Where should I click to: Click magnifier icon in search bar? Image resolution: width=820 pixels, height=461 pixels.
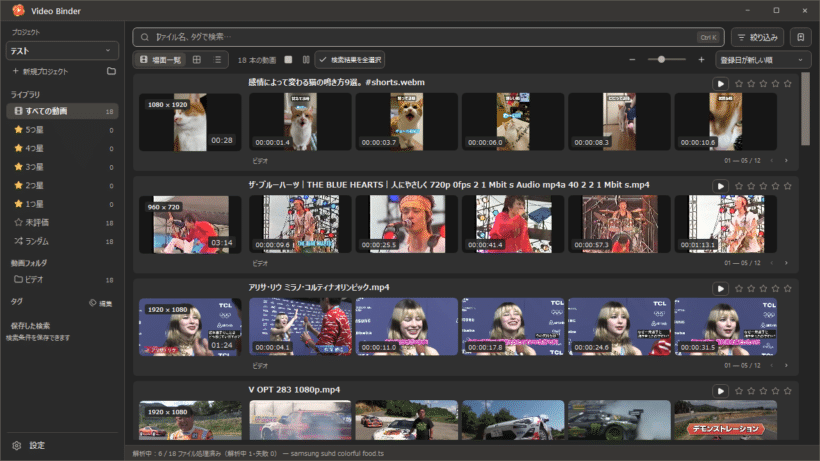point(145,37)
